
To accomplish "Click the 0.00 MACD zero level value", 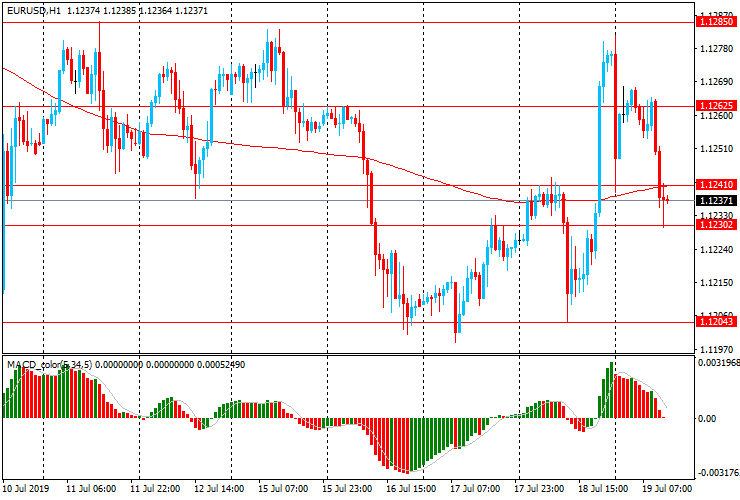I will (706, 419).
